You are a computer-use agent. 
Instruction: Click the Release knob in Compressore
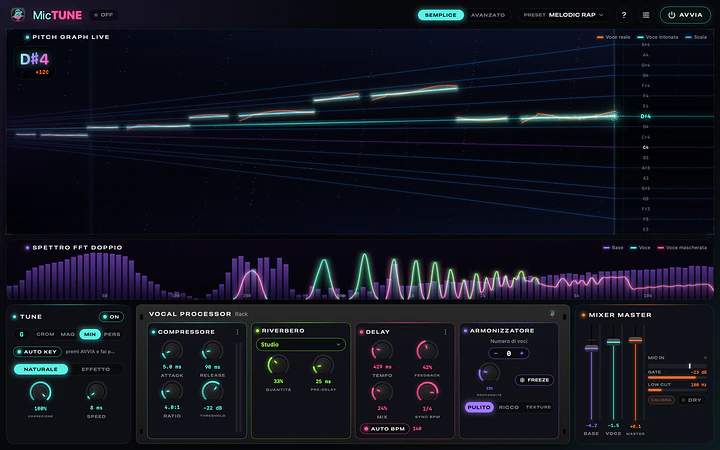(212, 351)
